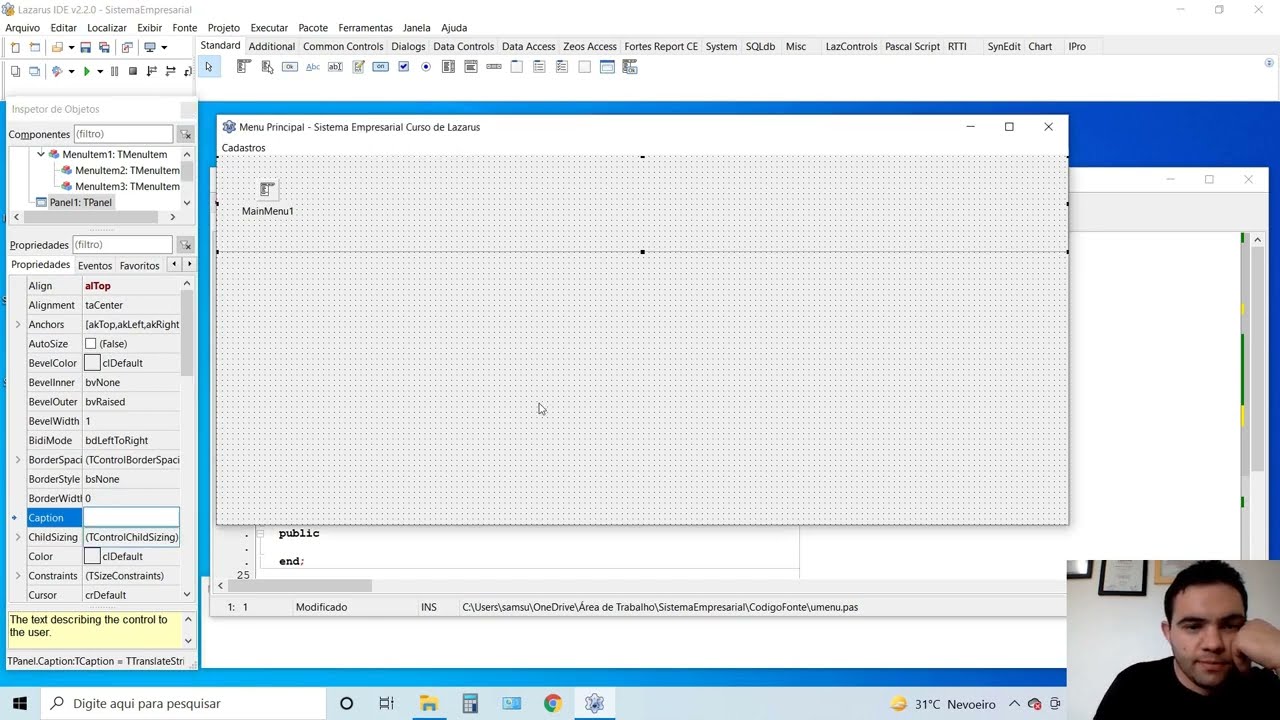Pick the TComboBox palette component
Screen dimensions: 1280x720
click(x=471, y=67)
